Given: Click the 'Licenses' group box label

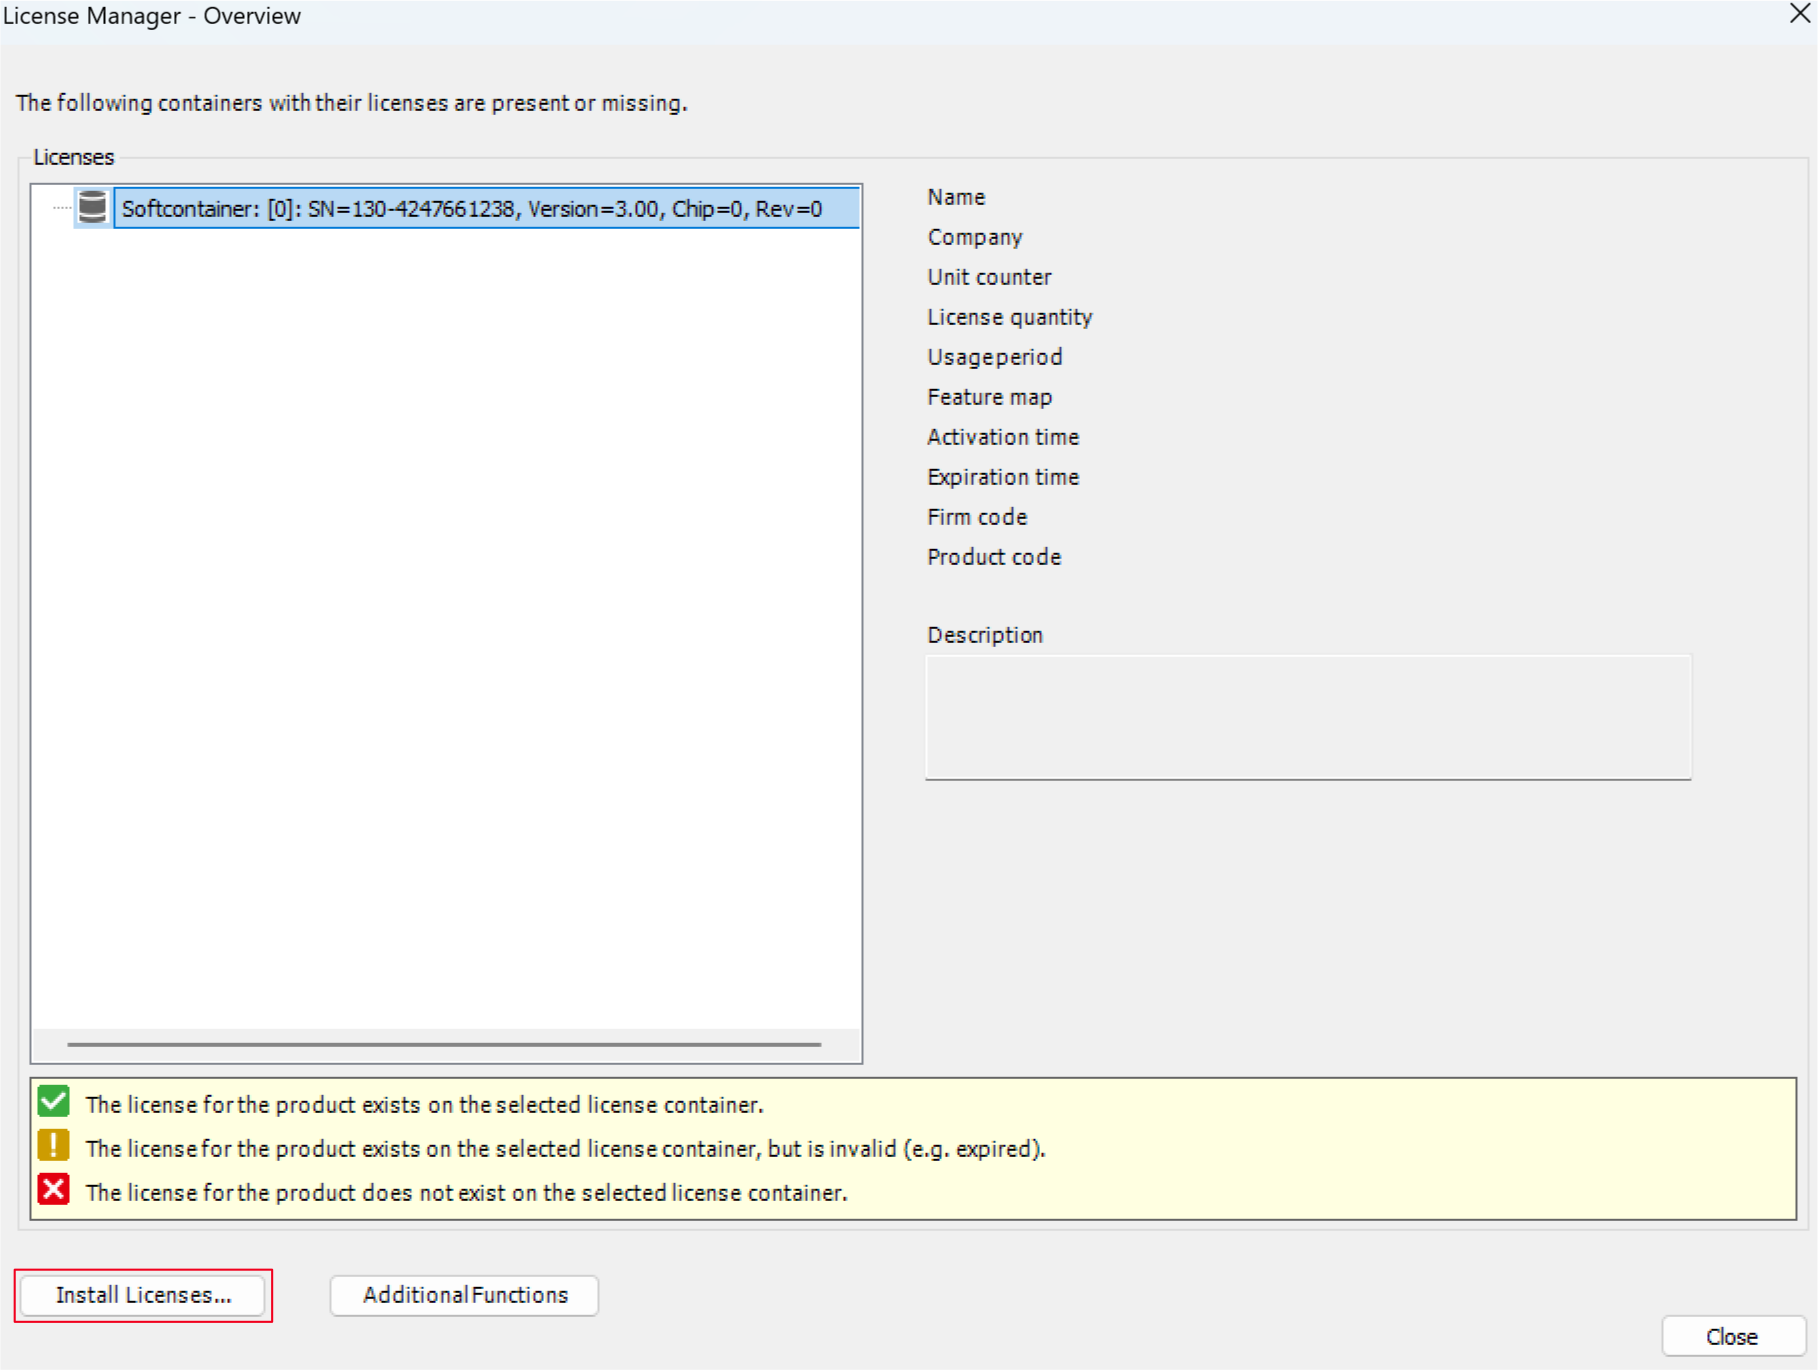Looking at the screenshot, I should 74,157.
